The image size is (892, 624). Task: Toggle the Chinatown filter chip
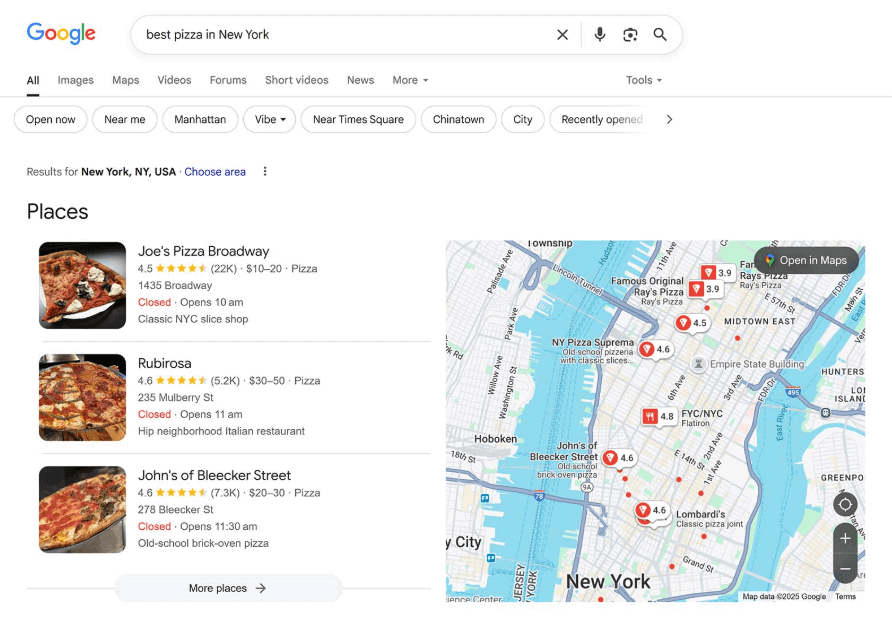(x=458, y=119)
